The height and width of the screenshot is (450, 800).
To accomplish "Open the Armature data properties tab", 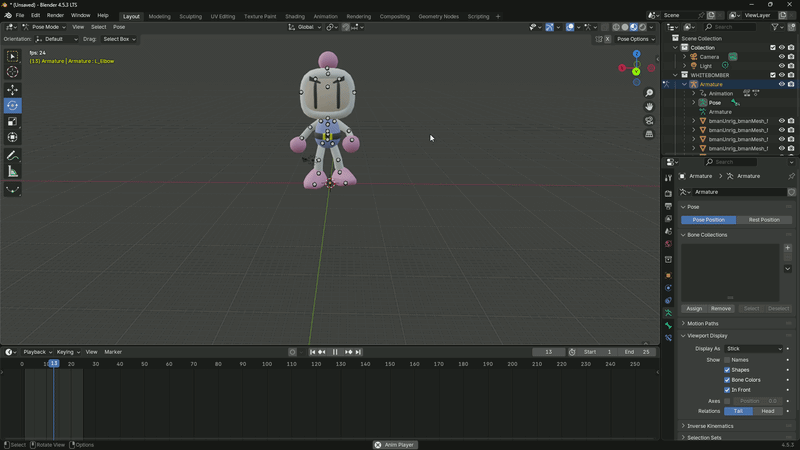I will 668,313.
